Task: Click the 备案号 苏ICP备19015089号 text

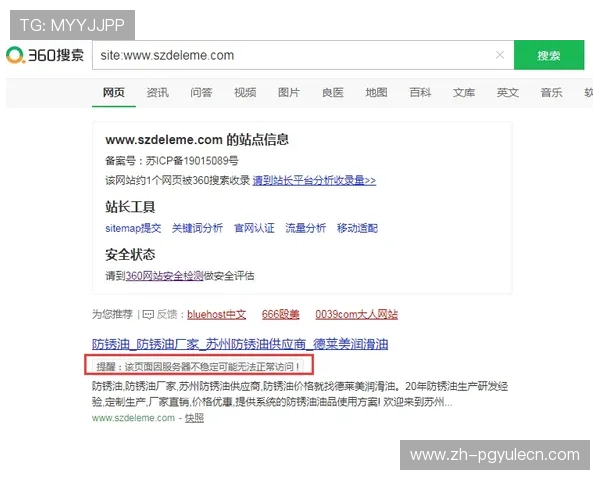Action: (172, 161)
